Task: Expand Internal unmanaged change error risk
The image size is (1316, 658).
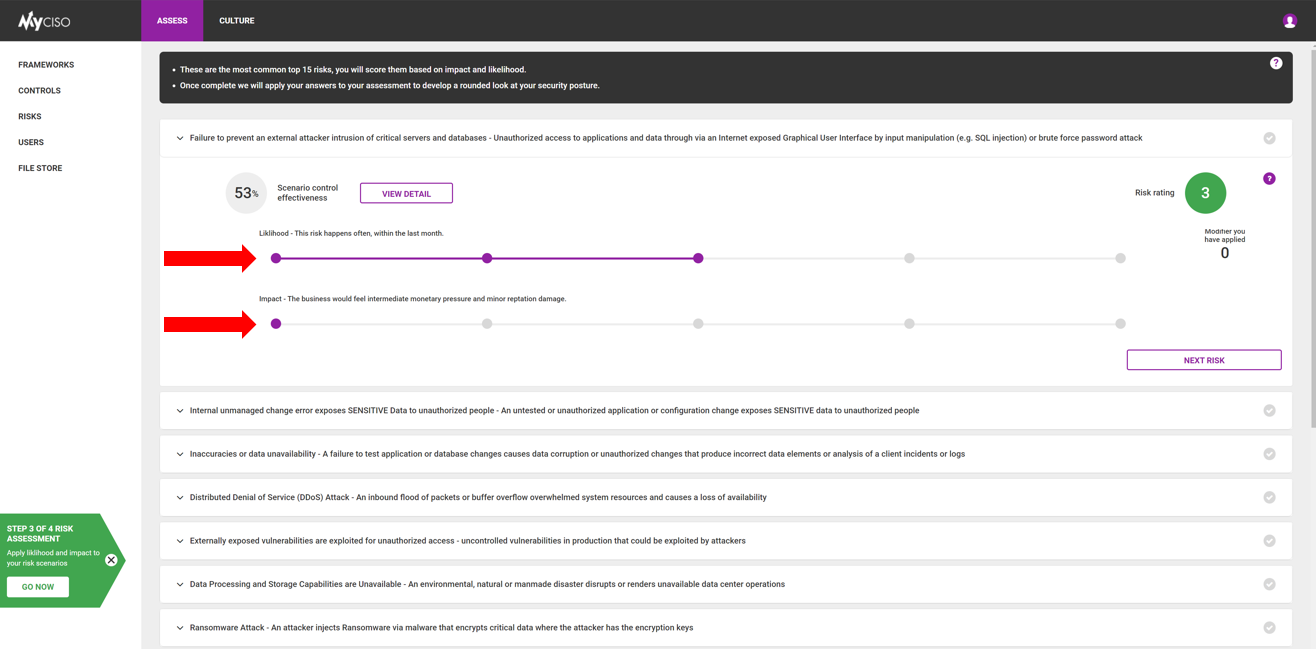Action: pyautogui.click(x=180, y=411)
